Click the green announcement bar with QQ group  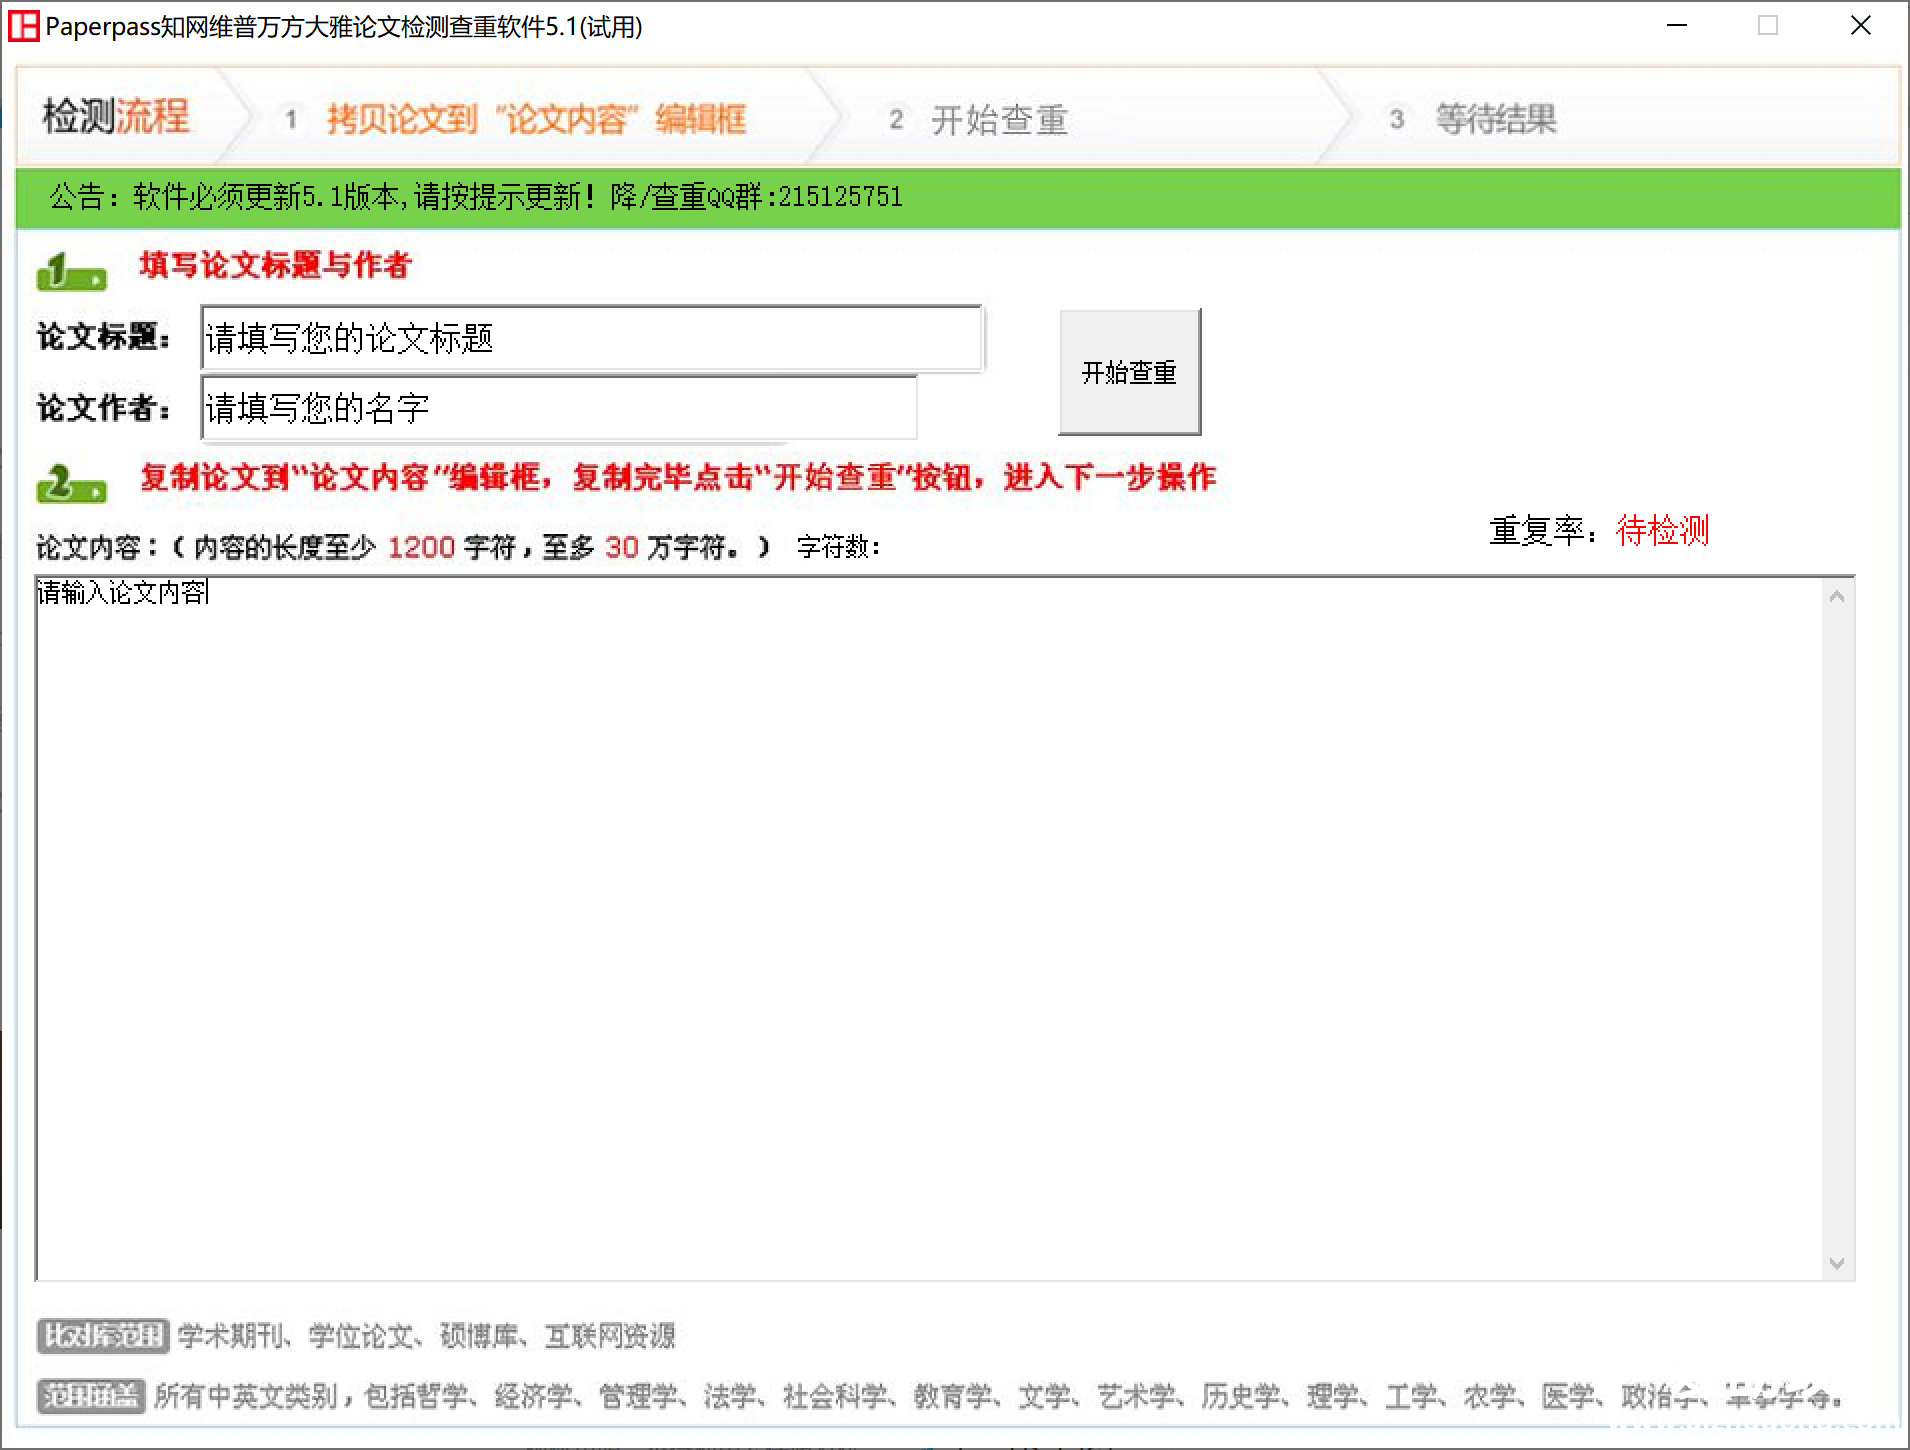[958, 197]
